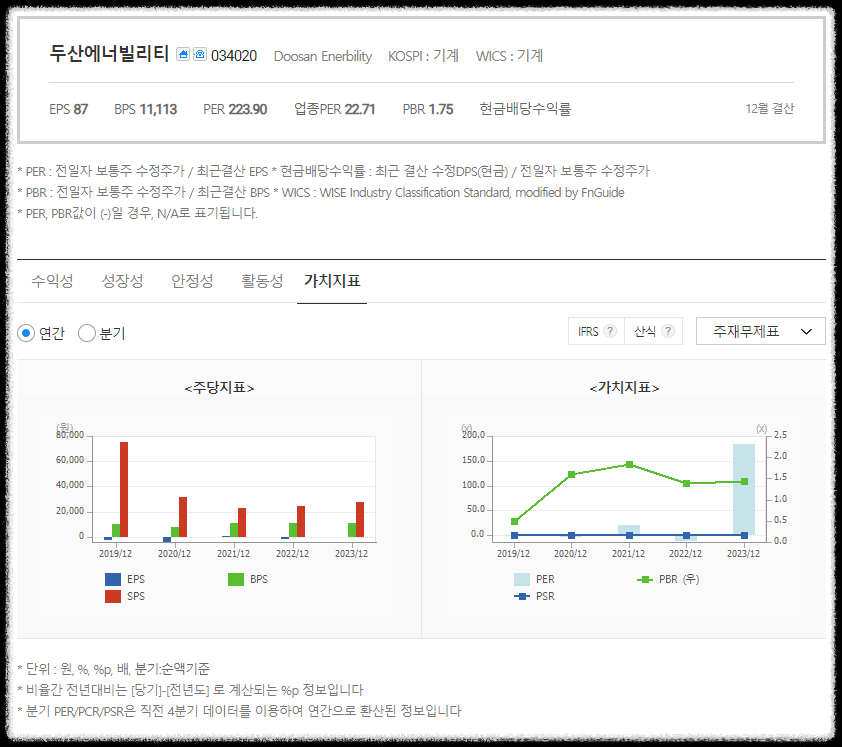This screenshot has width=842, height=747.
Task: Click 2022/12 label on 주당지표 chart axis
Action: 292,554
